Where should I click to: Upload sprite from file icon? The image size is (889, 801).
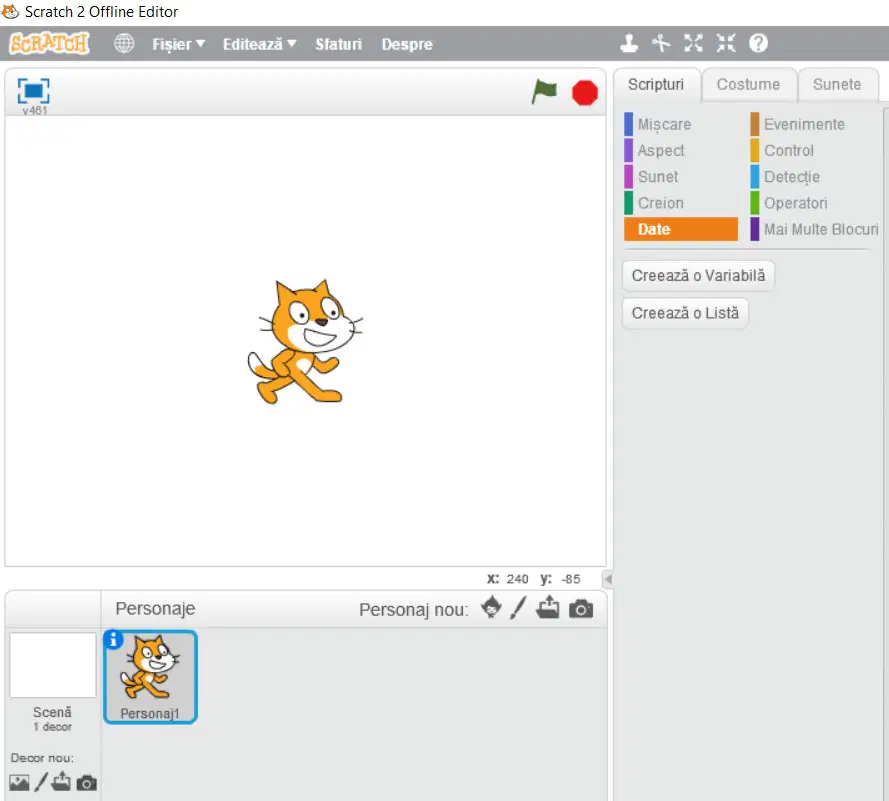(548, 608)
